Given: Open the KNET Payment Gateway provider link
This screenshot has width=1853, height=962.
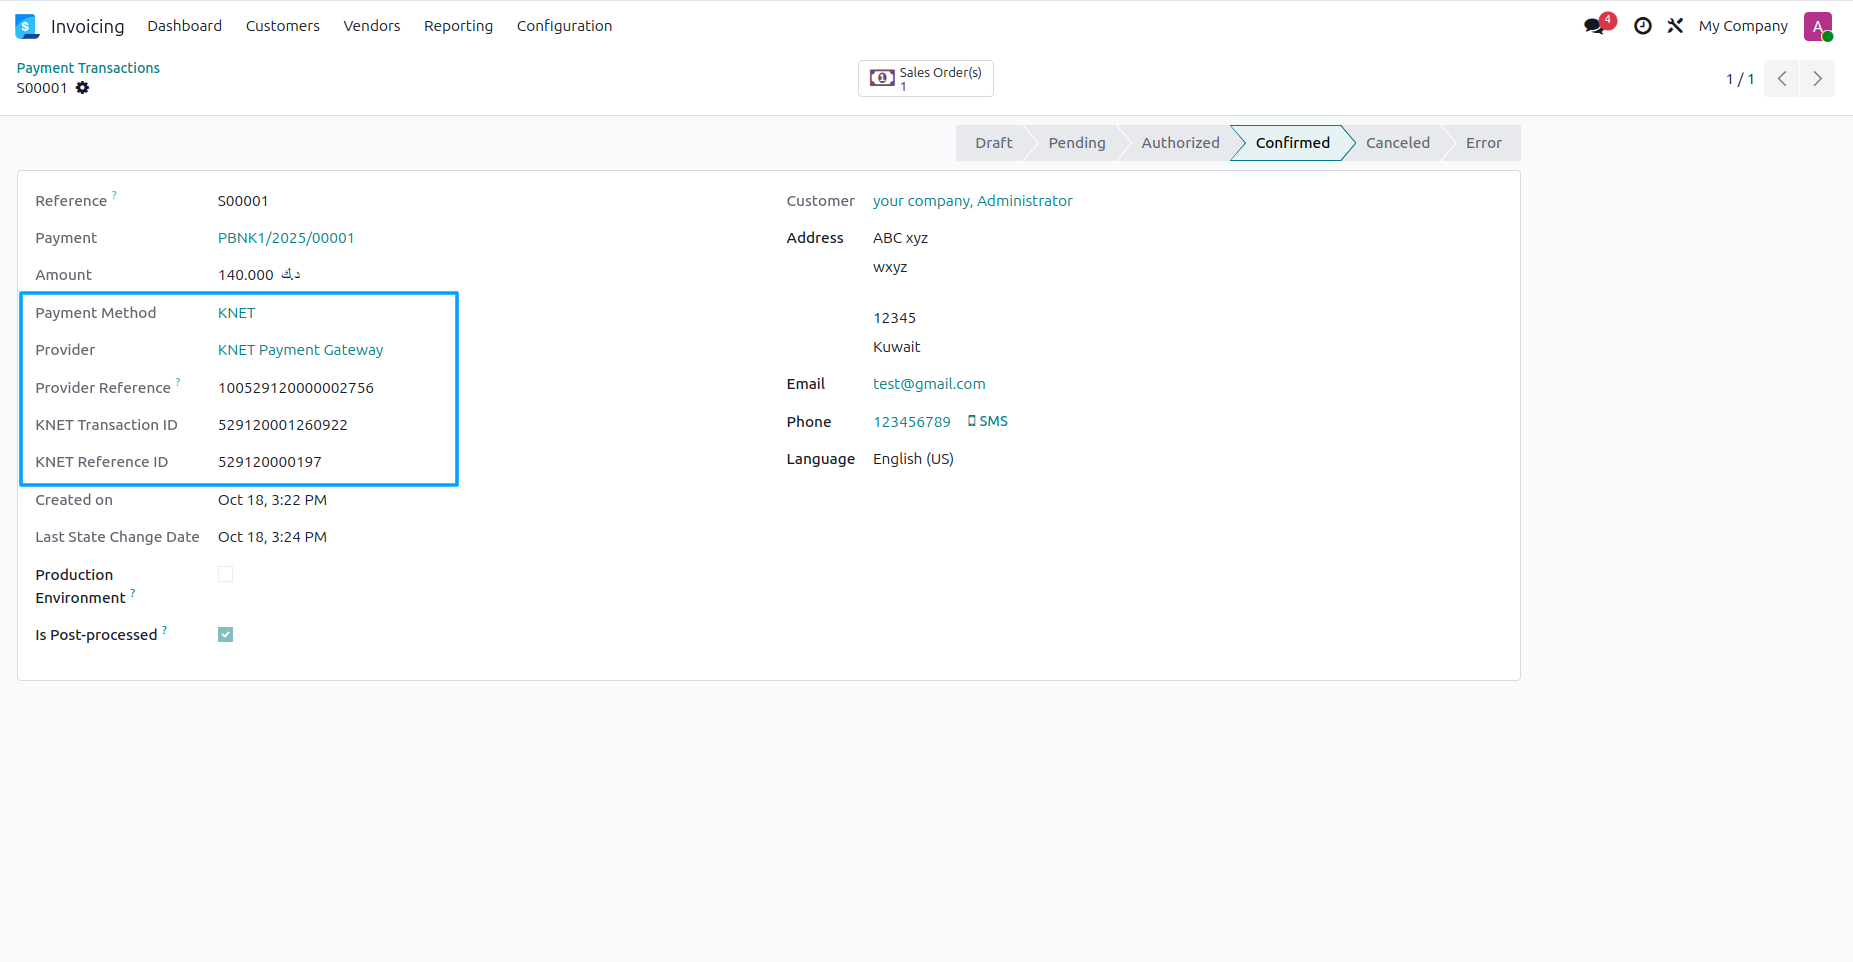Looking at the screenshot, I should pyautogui.click(x=301, y=350).
